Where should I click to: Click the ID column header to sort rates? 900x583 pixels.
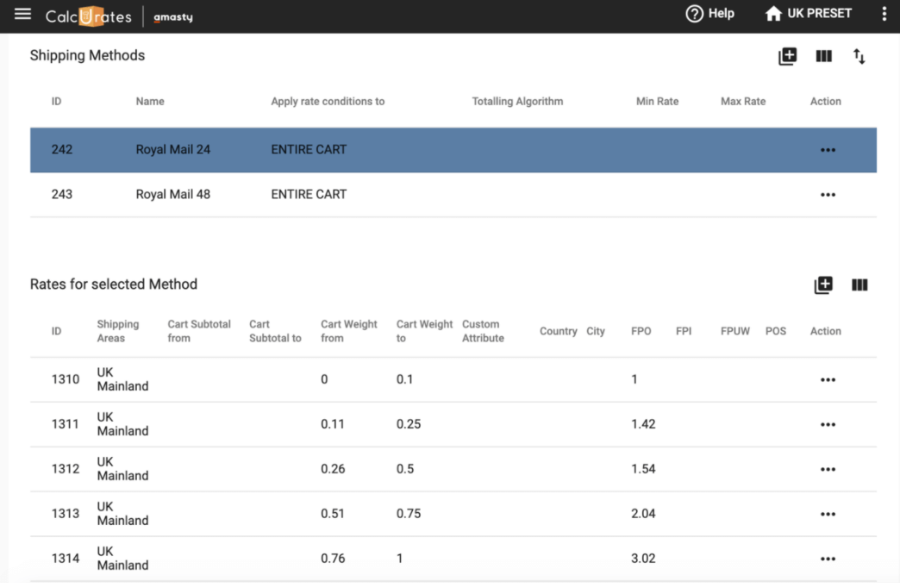pos(55,331)
